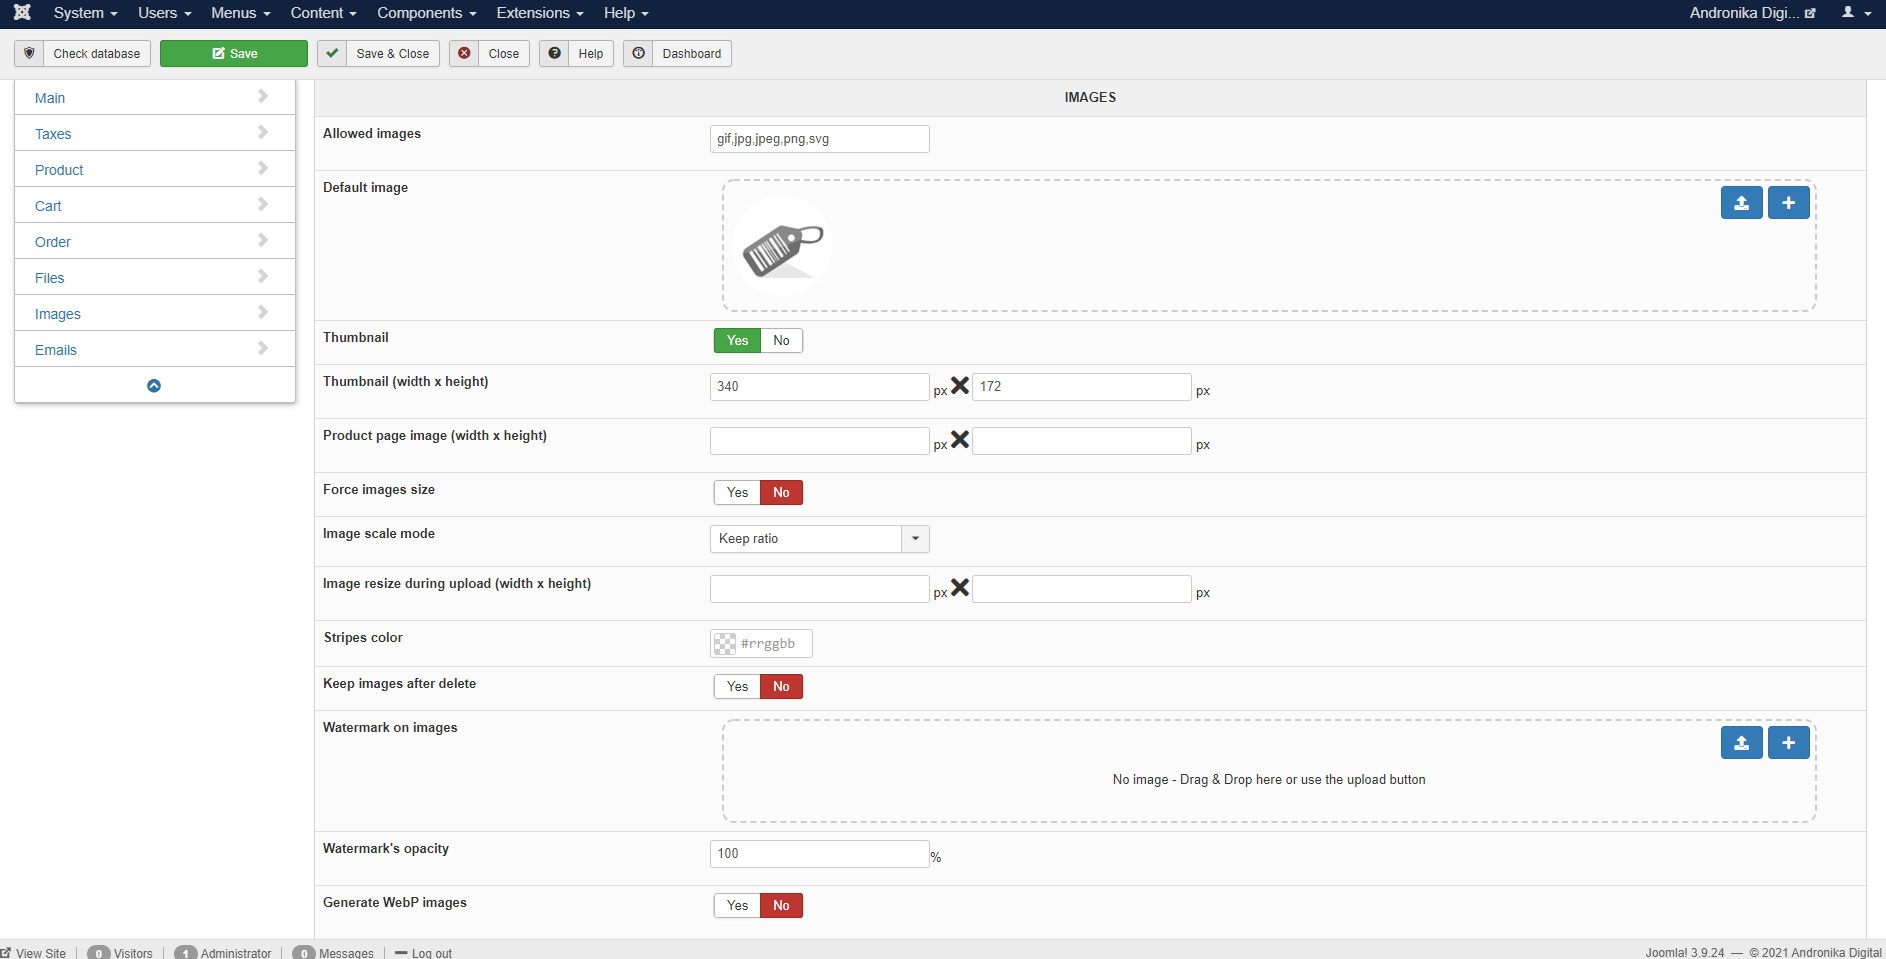Open the Image scale mode dropdown

click(820, 539)
